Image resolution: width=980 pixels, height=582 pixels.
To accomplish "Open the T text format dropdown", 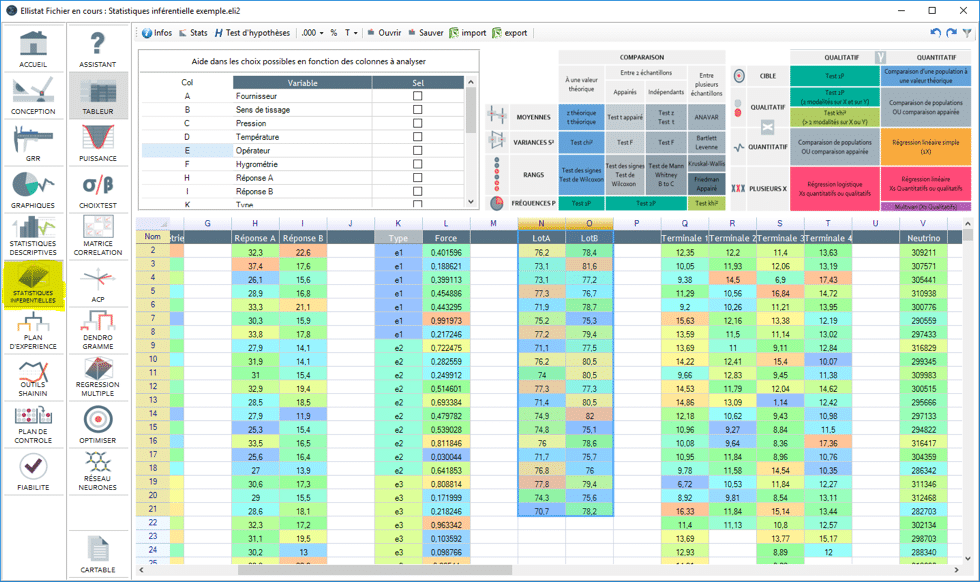I will pos(351,33).
